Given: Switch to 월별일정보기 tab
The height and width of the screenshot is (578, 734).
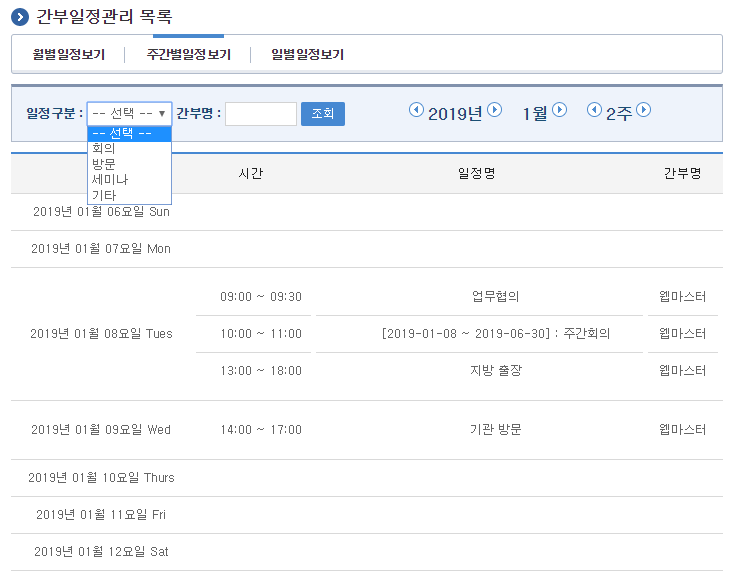Looking at the screenshot, I should coord(69,55).
